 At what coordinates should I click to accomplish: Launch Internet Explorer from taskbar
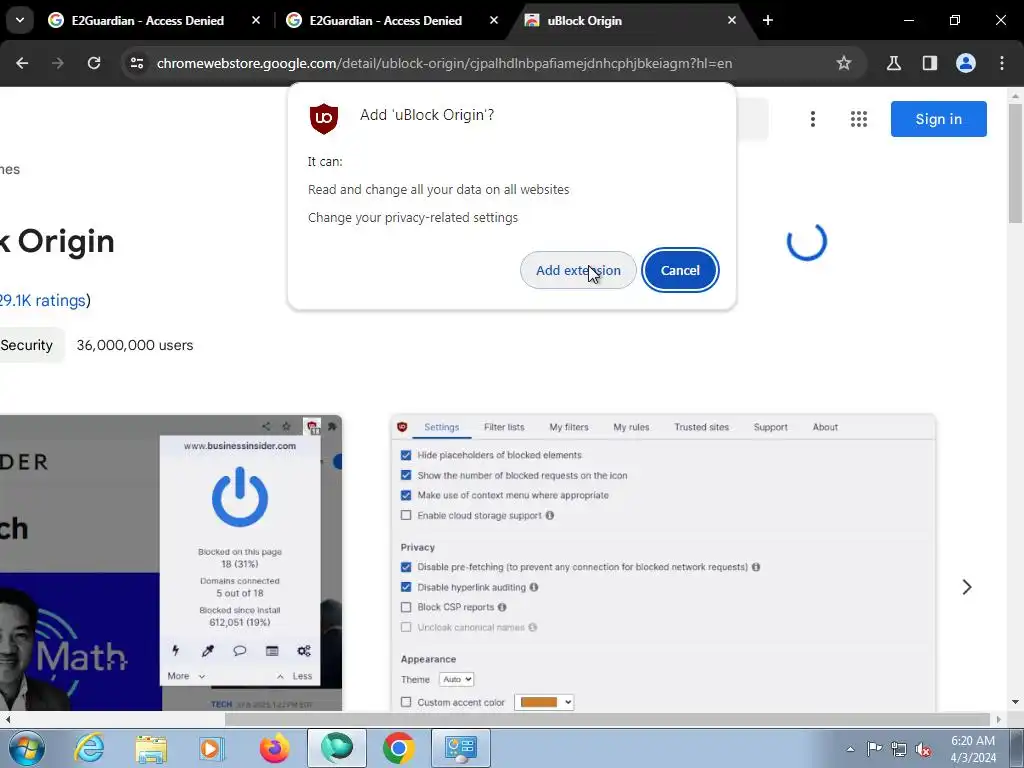click(x=89, y=748)
